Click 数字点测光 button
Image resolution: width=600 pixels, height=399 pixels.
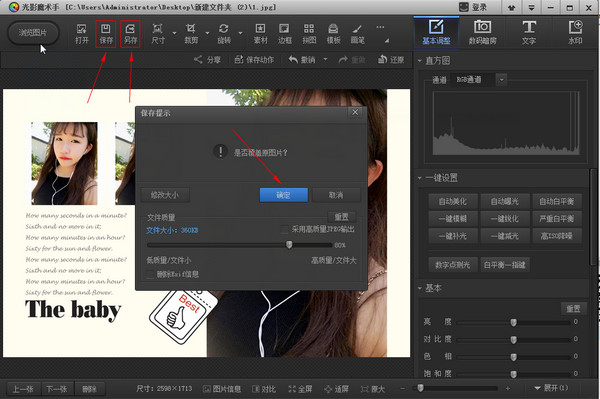(x=453, y=265)
